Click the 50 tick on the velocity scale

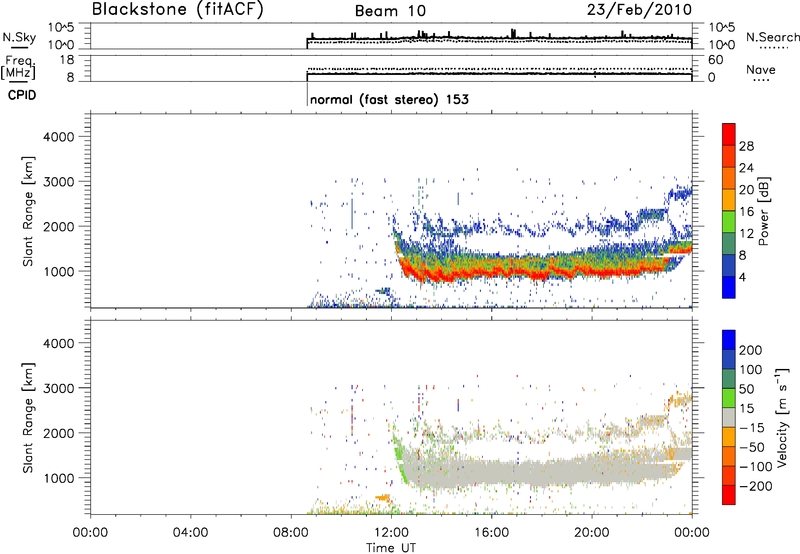[746, 389]
